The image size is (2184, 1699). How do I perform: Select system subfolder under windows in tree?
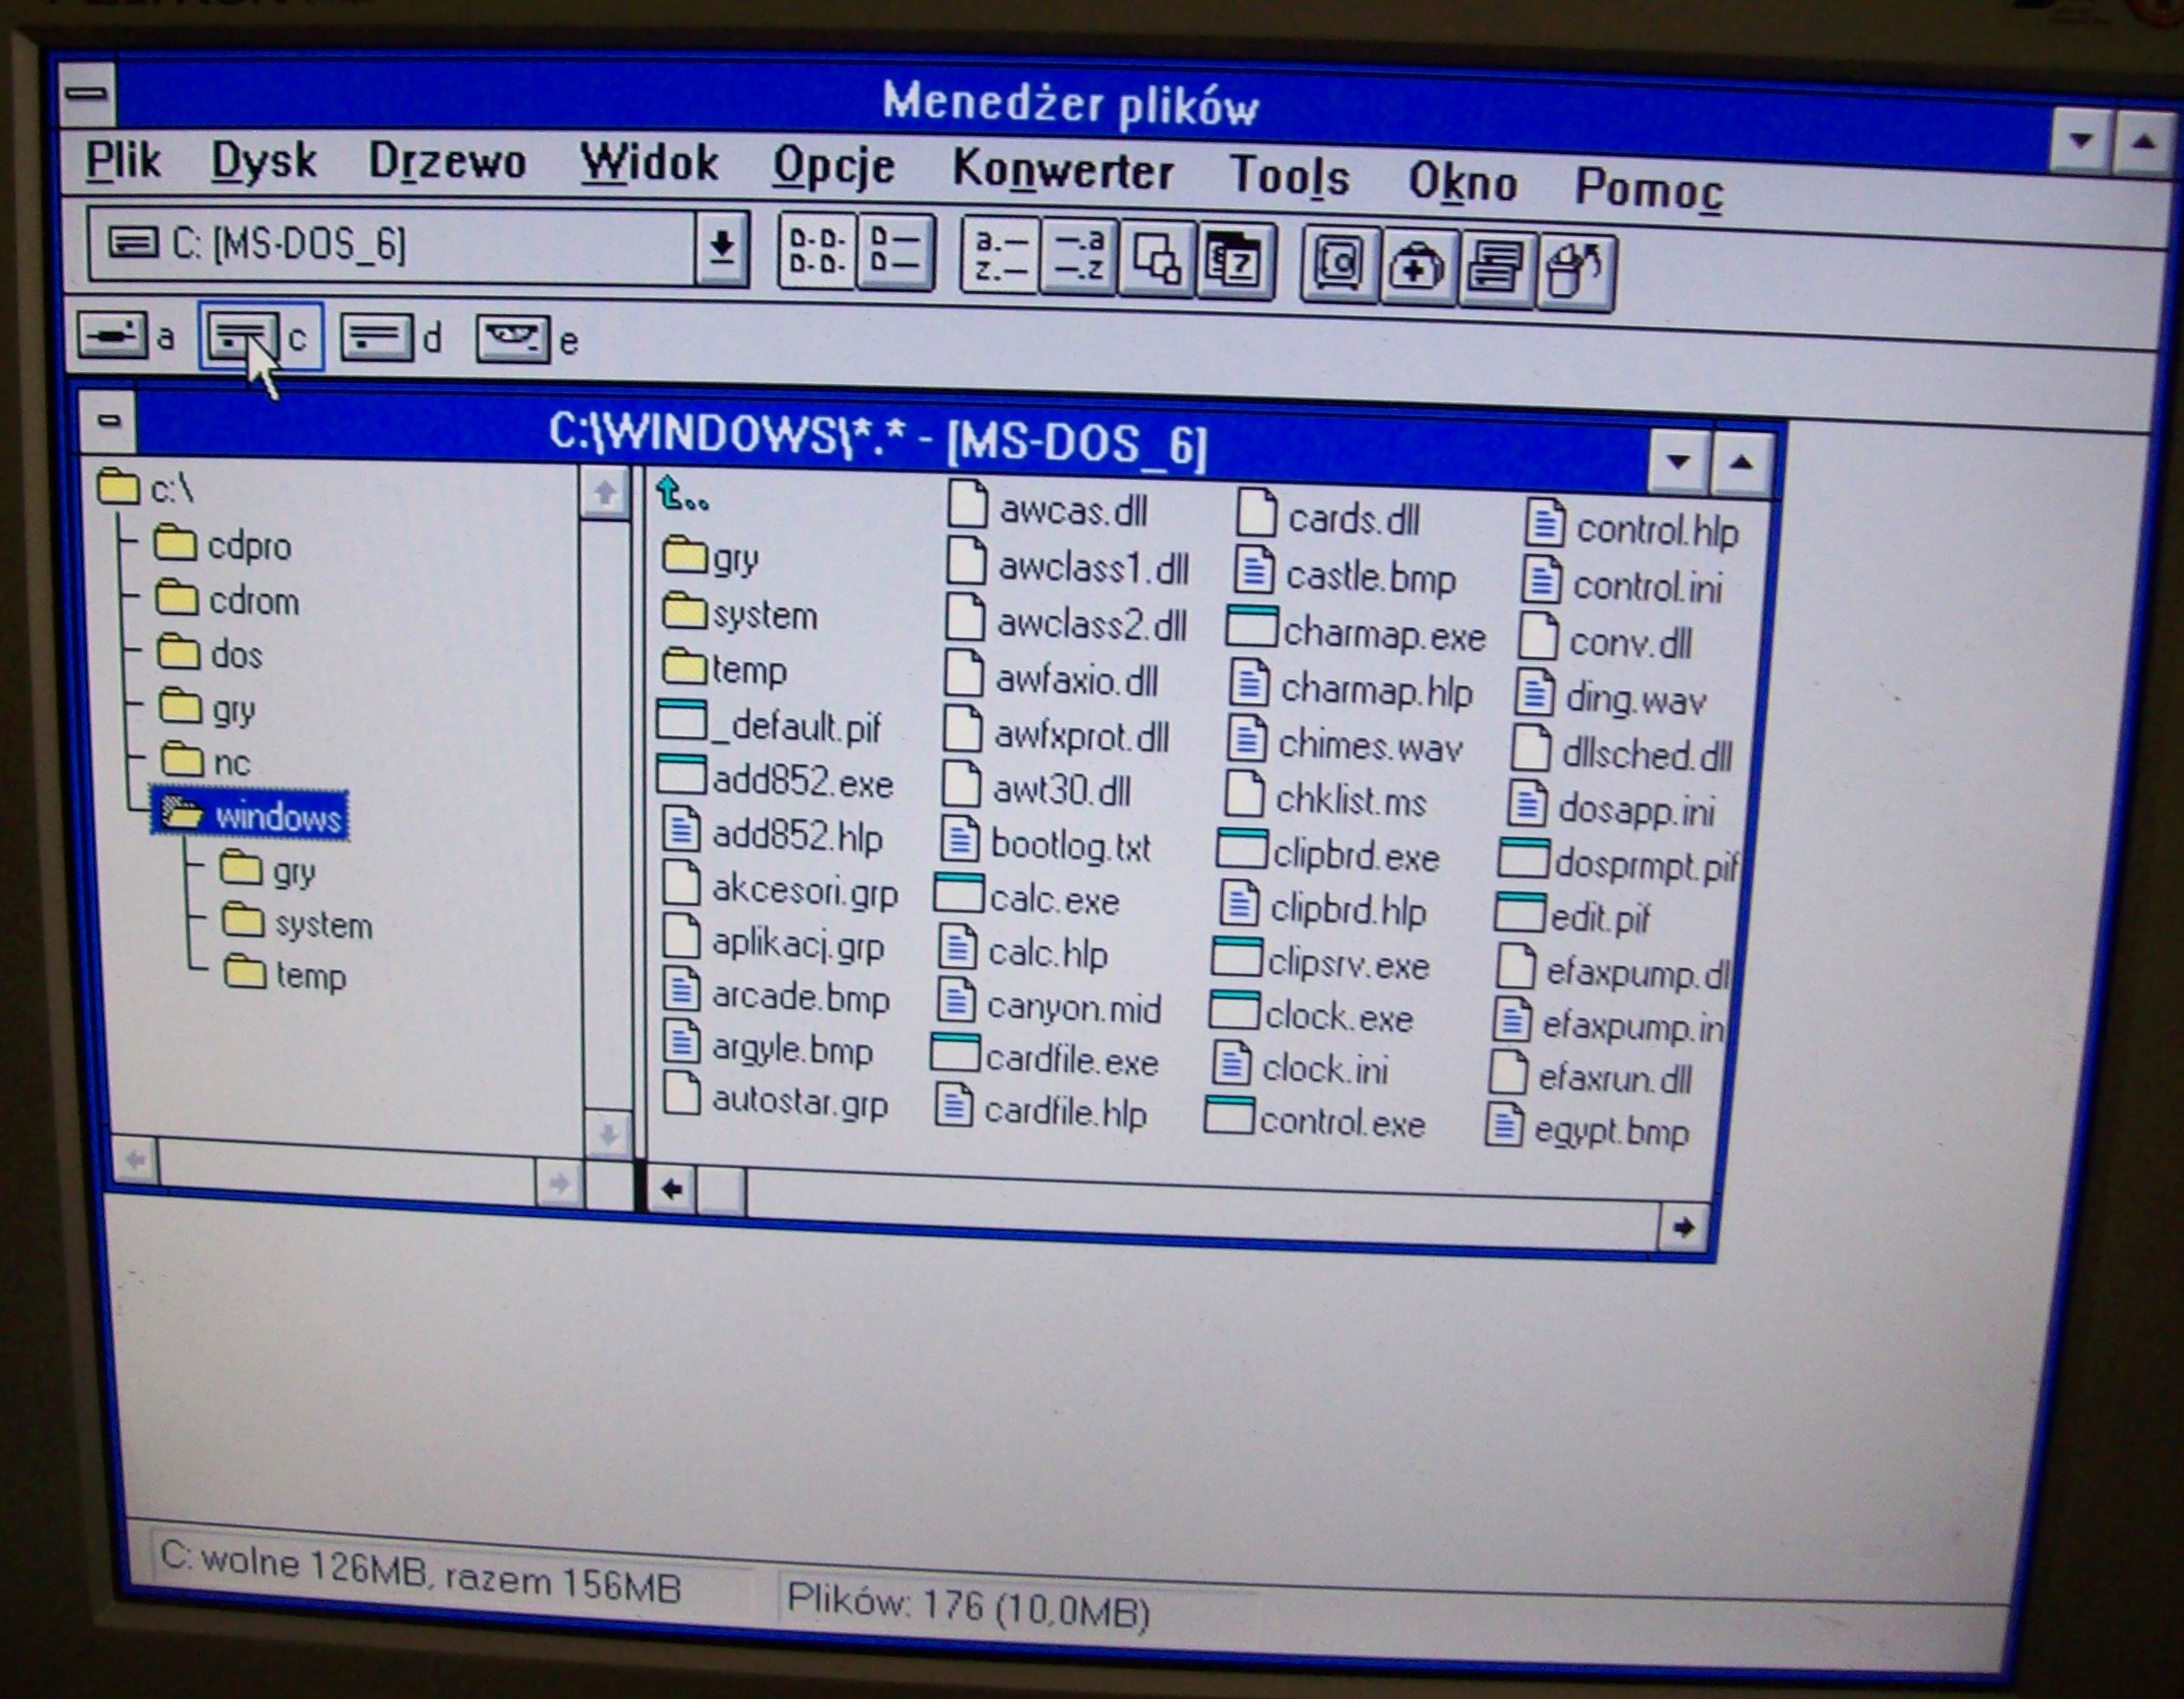tap(297, 924)
